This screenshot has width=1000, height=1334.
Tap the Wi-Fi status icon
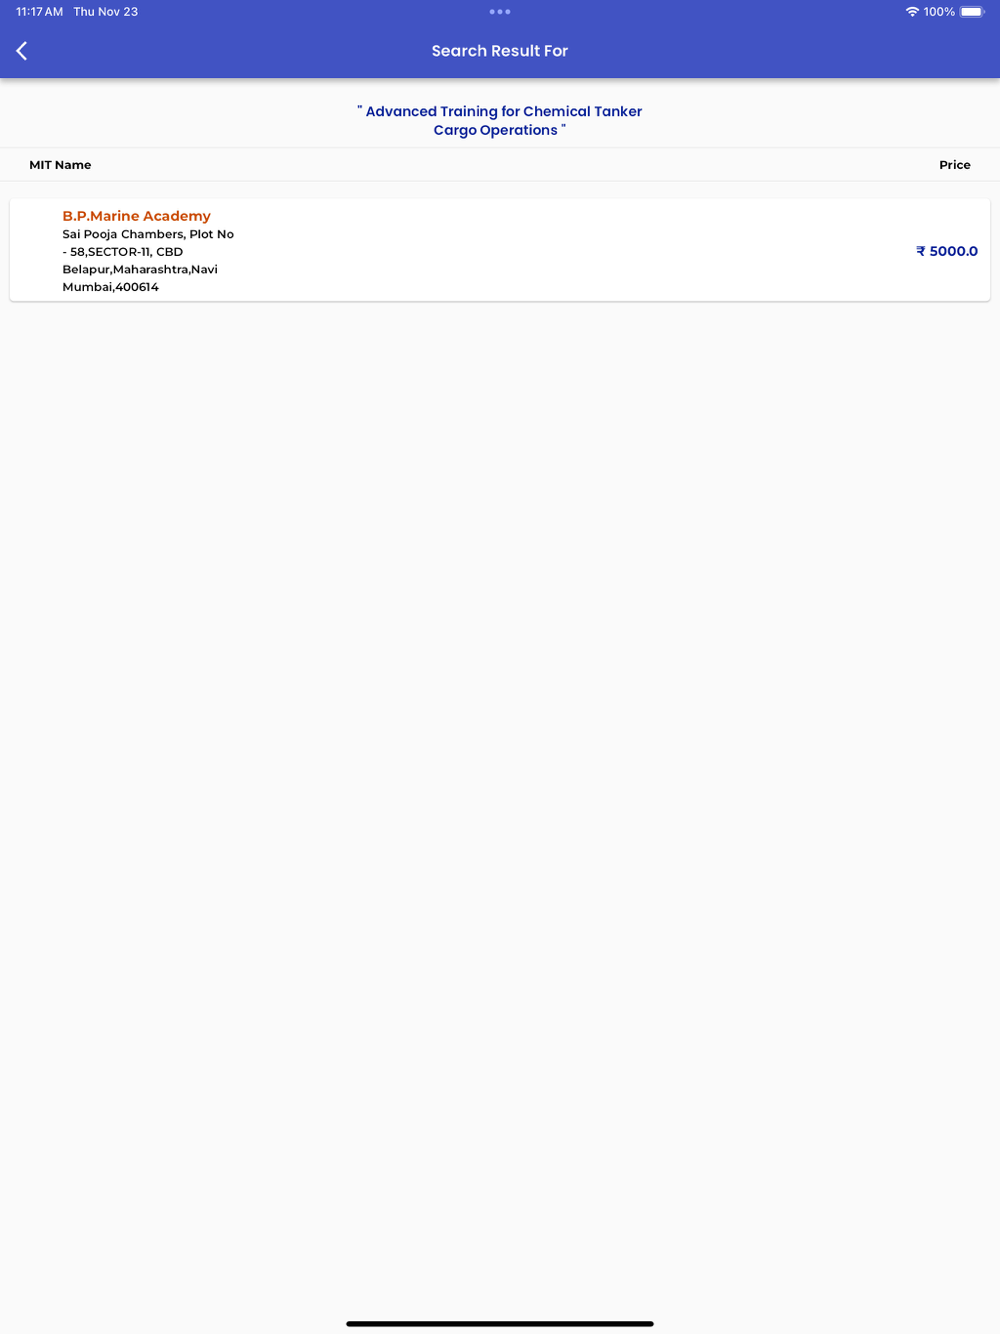[x=912, y=12]
